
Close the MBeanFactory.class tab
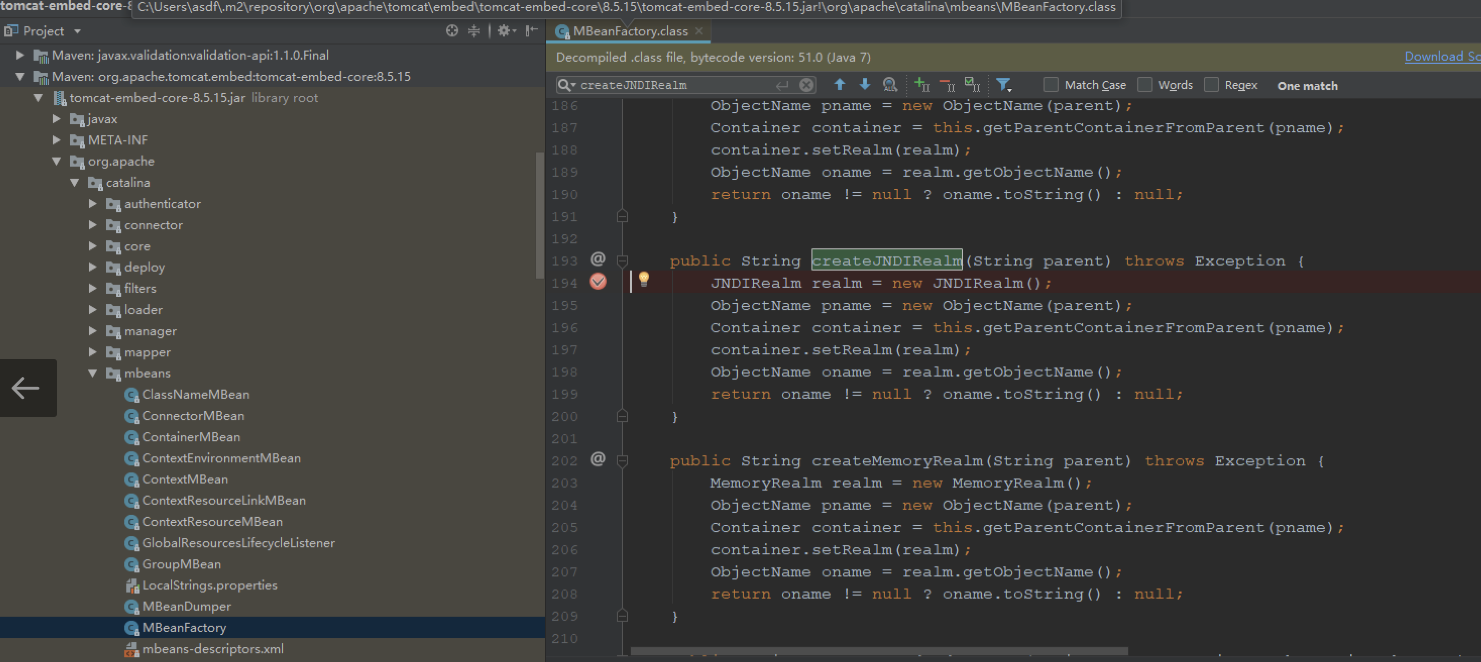tap(699, 31)
